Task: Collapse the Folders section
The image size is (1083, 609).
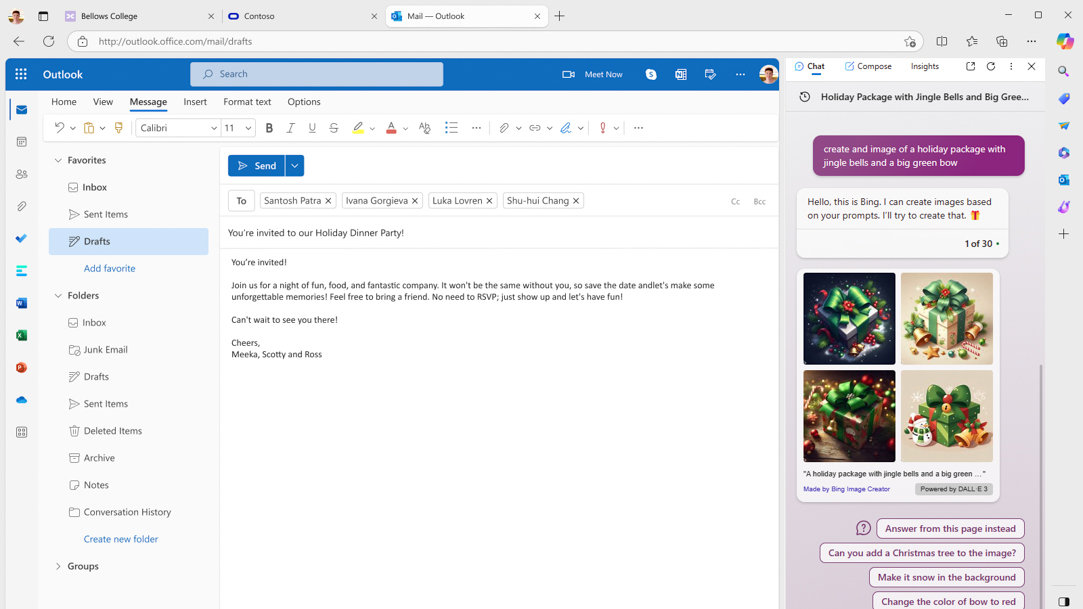Action: pyautogui.click(x=58, y=296)
